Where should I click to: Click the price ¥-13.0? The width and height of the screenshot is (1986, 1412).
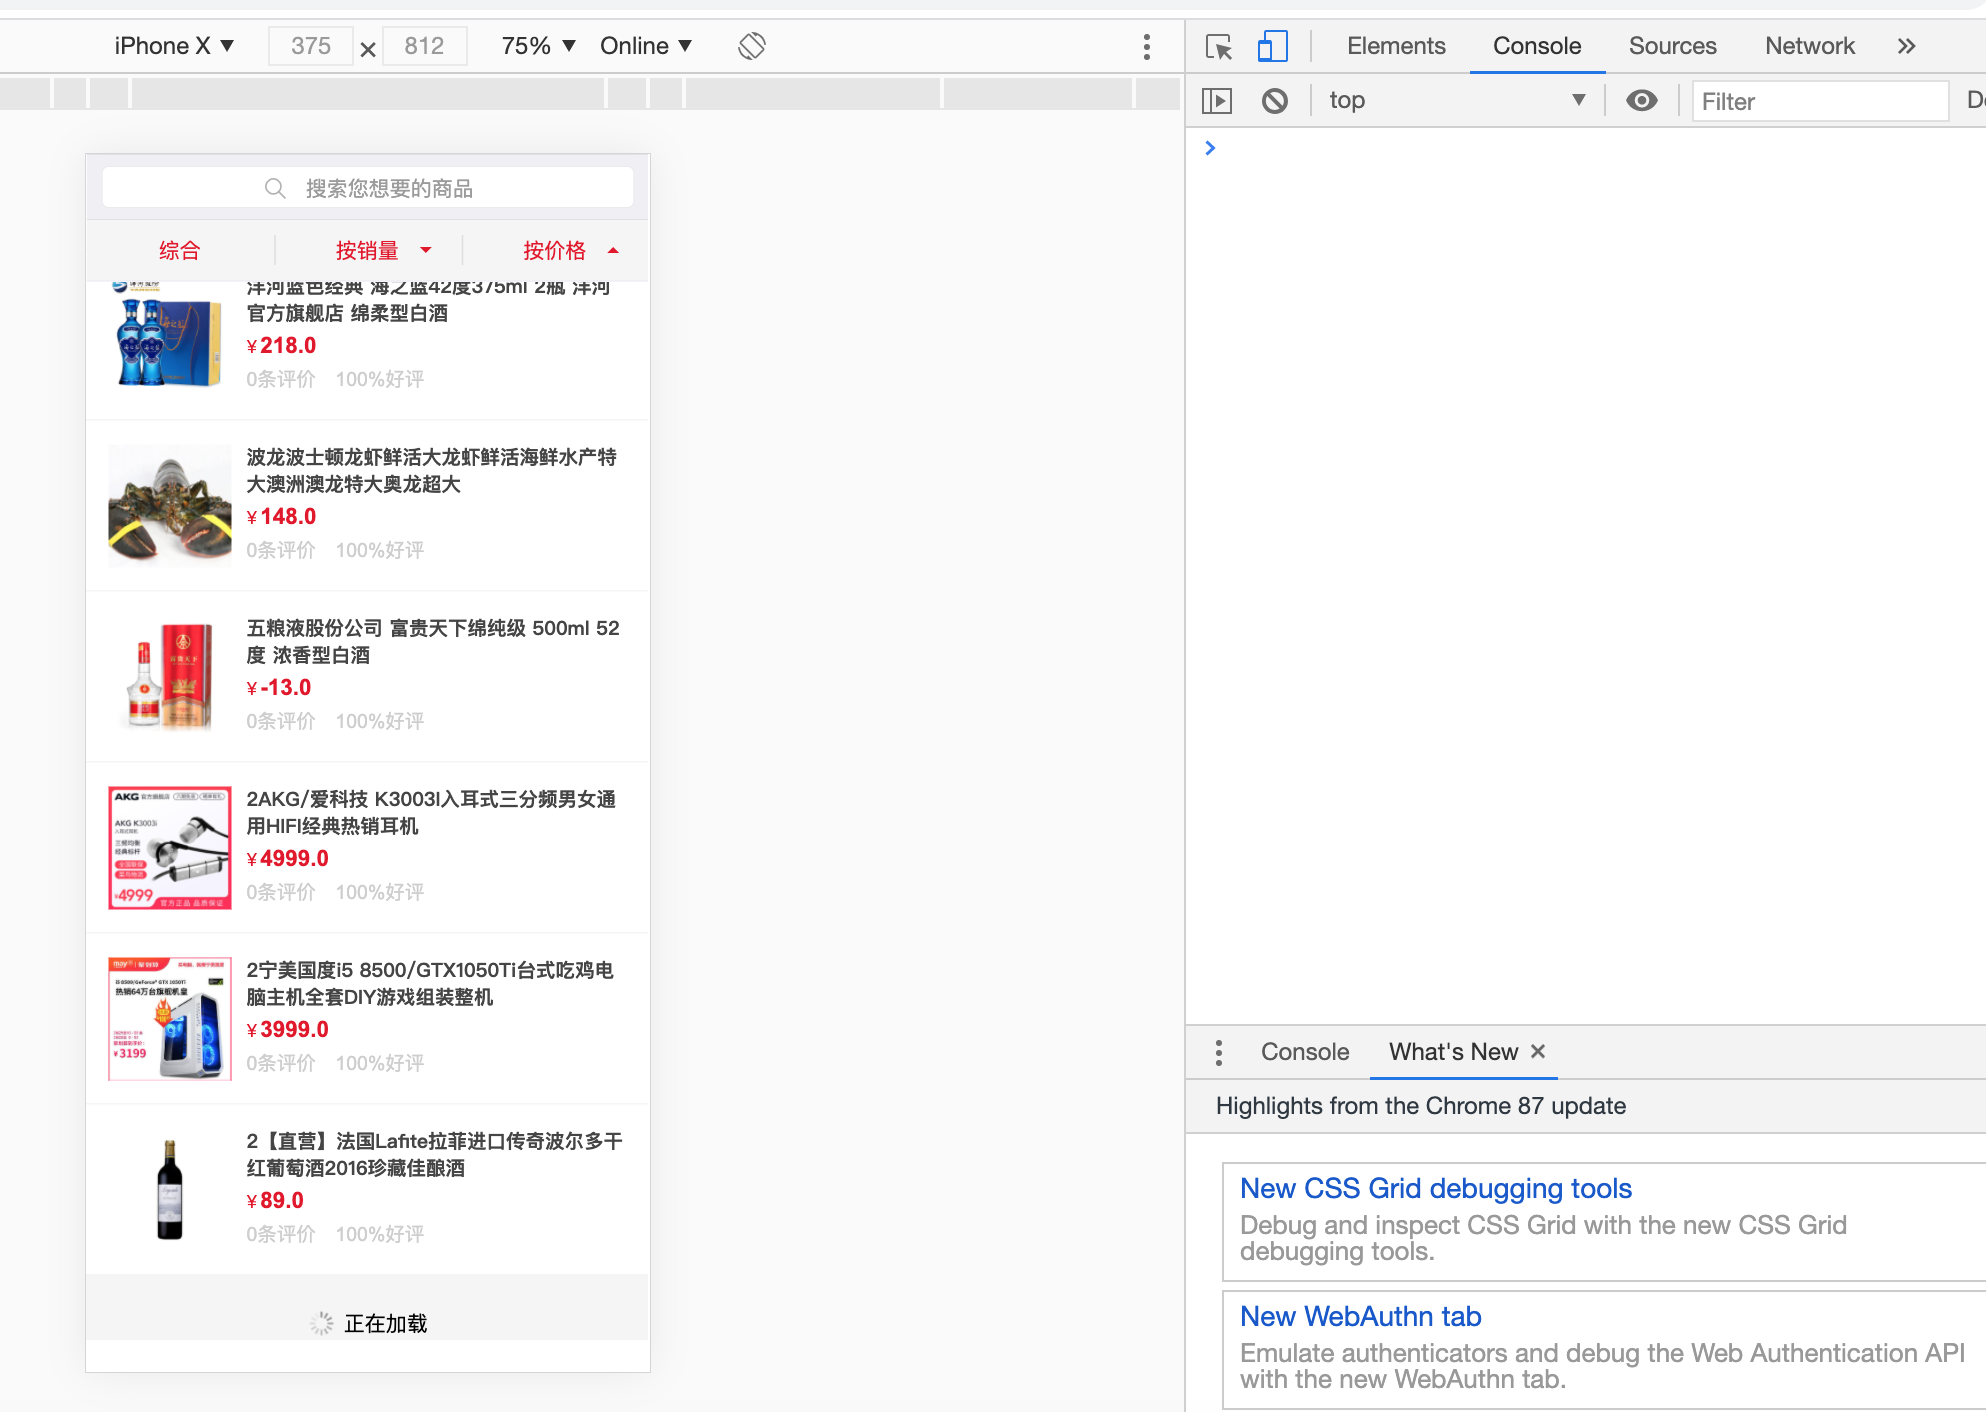[x=279, y=688]
